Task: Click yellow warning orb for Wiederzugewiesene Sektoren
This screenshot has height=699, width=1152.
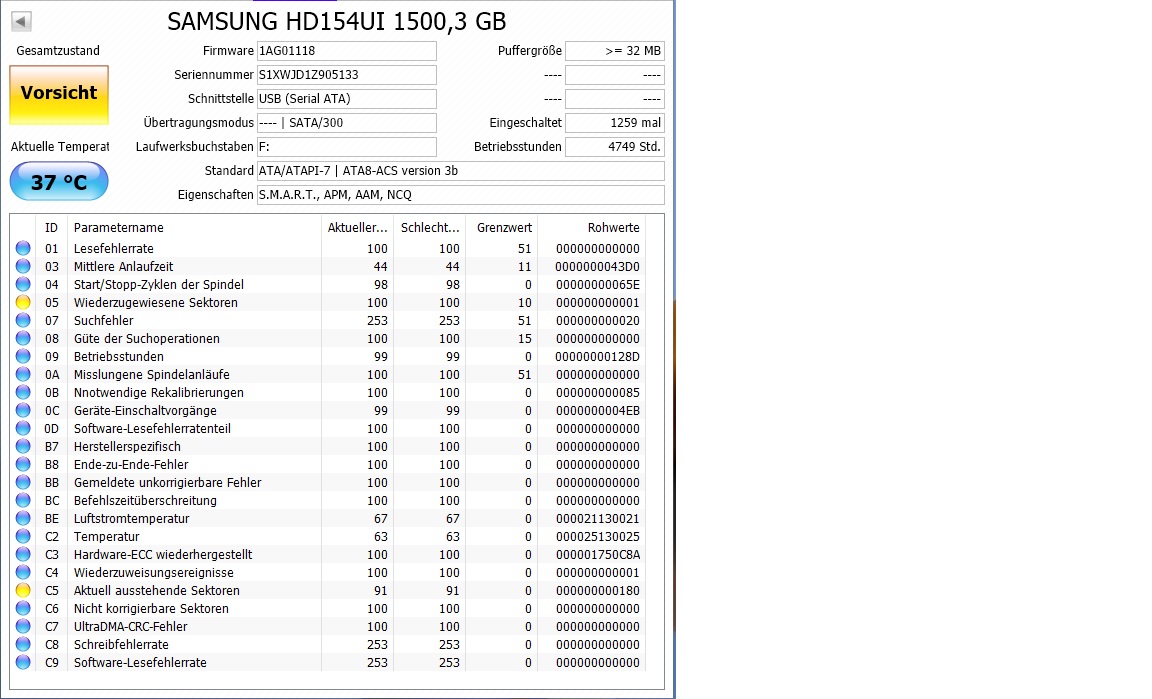Action: [x=24, y=302]
